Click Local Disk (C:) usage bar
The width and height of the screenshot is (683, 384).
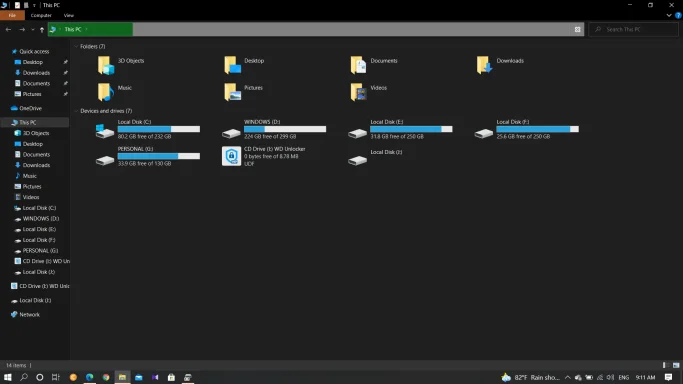point(159,129)
